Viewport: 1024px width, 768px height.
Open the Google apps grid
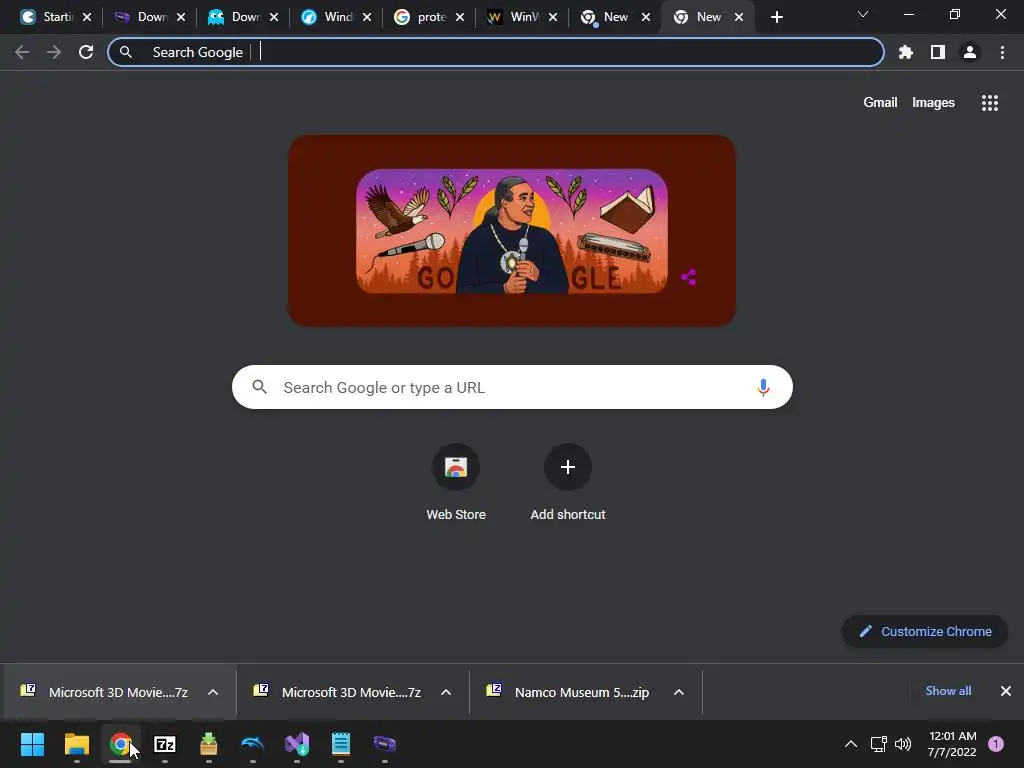(x=989, y=103)
